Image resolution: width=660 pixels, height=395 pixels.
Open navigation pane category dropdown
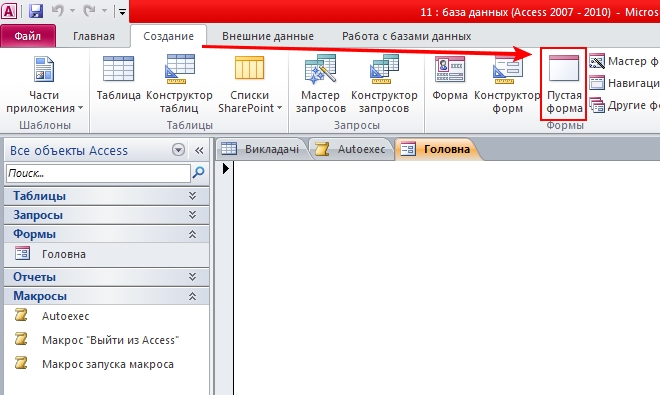click(x=178, y=150)
